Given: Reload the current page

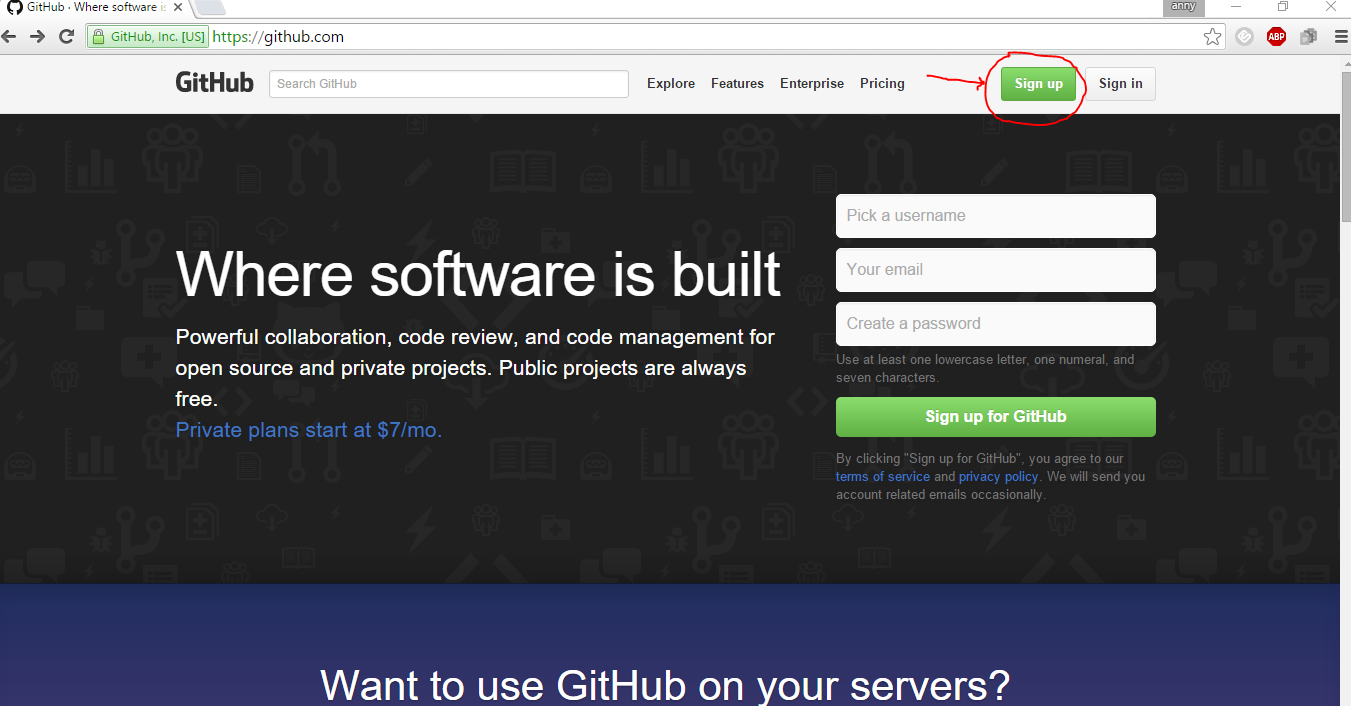Looking at the screenshot, I should tap(66, 36).
